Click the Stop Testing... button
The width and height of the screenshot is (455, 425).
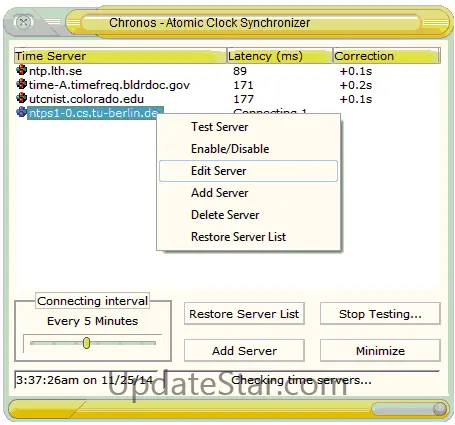coord(380,314)
